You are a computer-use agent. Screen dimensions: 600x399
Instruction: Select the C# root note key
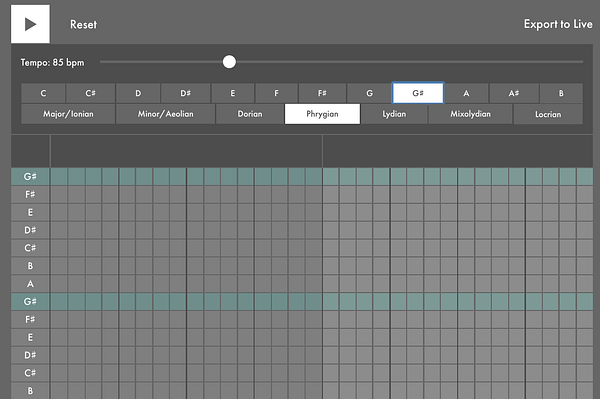pyautogui.click(x=90, y=93)
